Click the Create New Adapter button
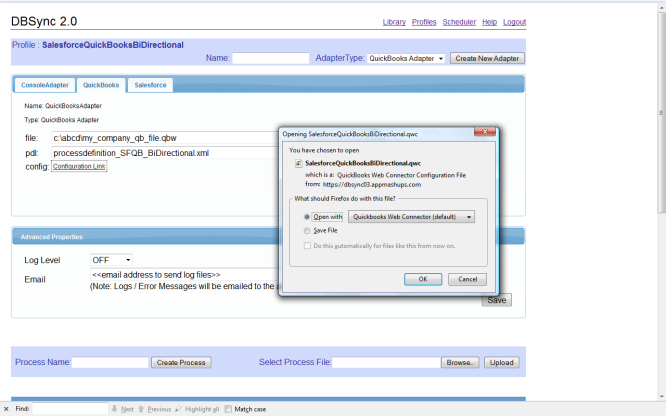This screenshot has width=666, height=416. [x=487, y=59]
